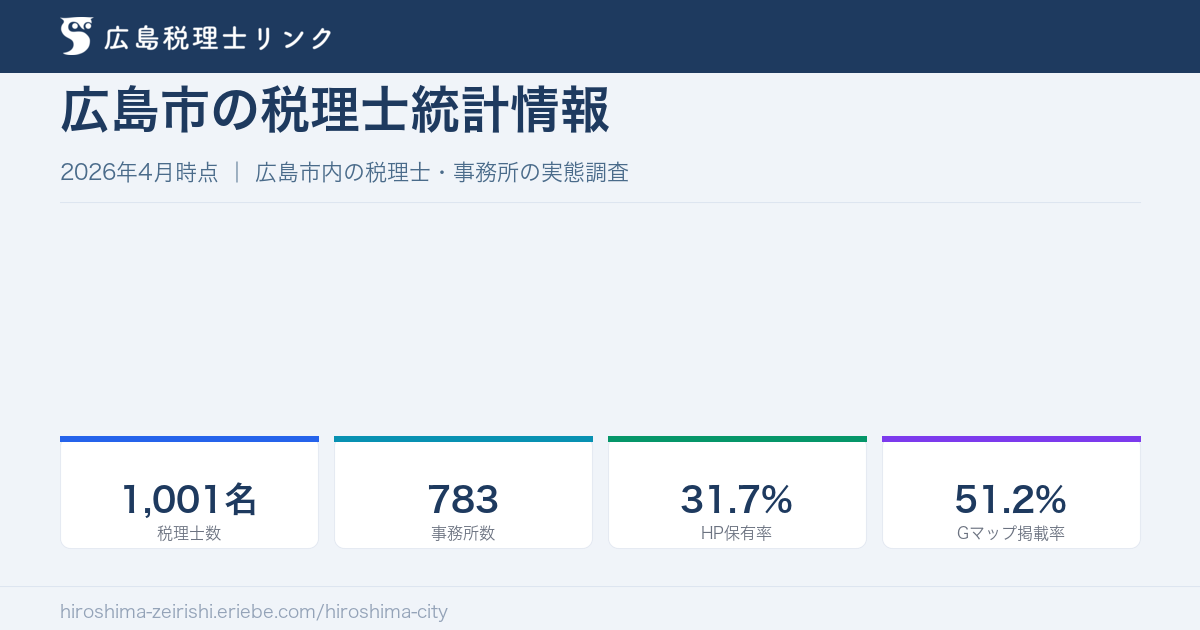The width and height of the screenshot is (1200, 630).
Task: Click the 広島市内の税理士・事務所の実態調査 subtitle
Action: pos(442,172)
